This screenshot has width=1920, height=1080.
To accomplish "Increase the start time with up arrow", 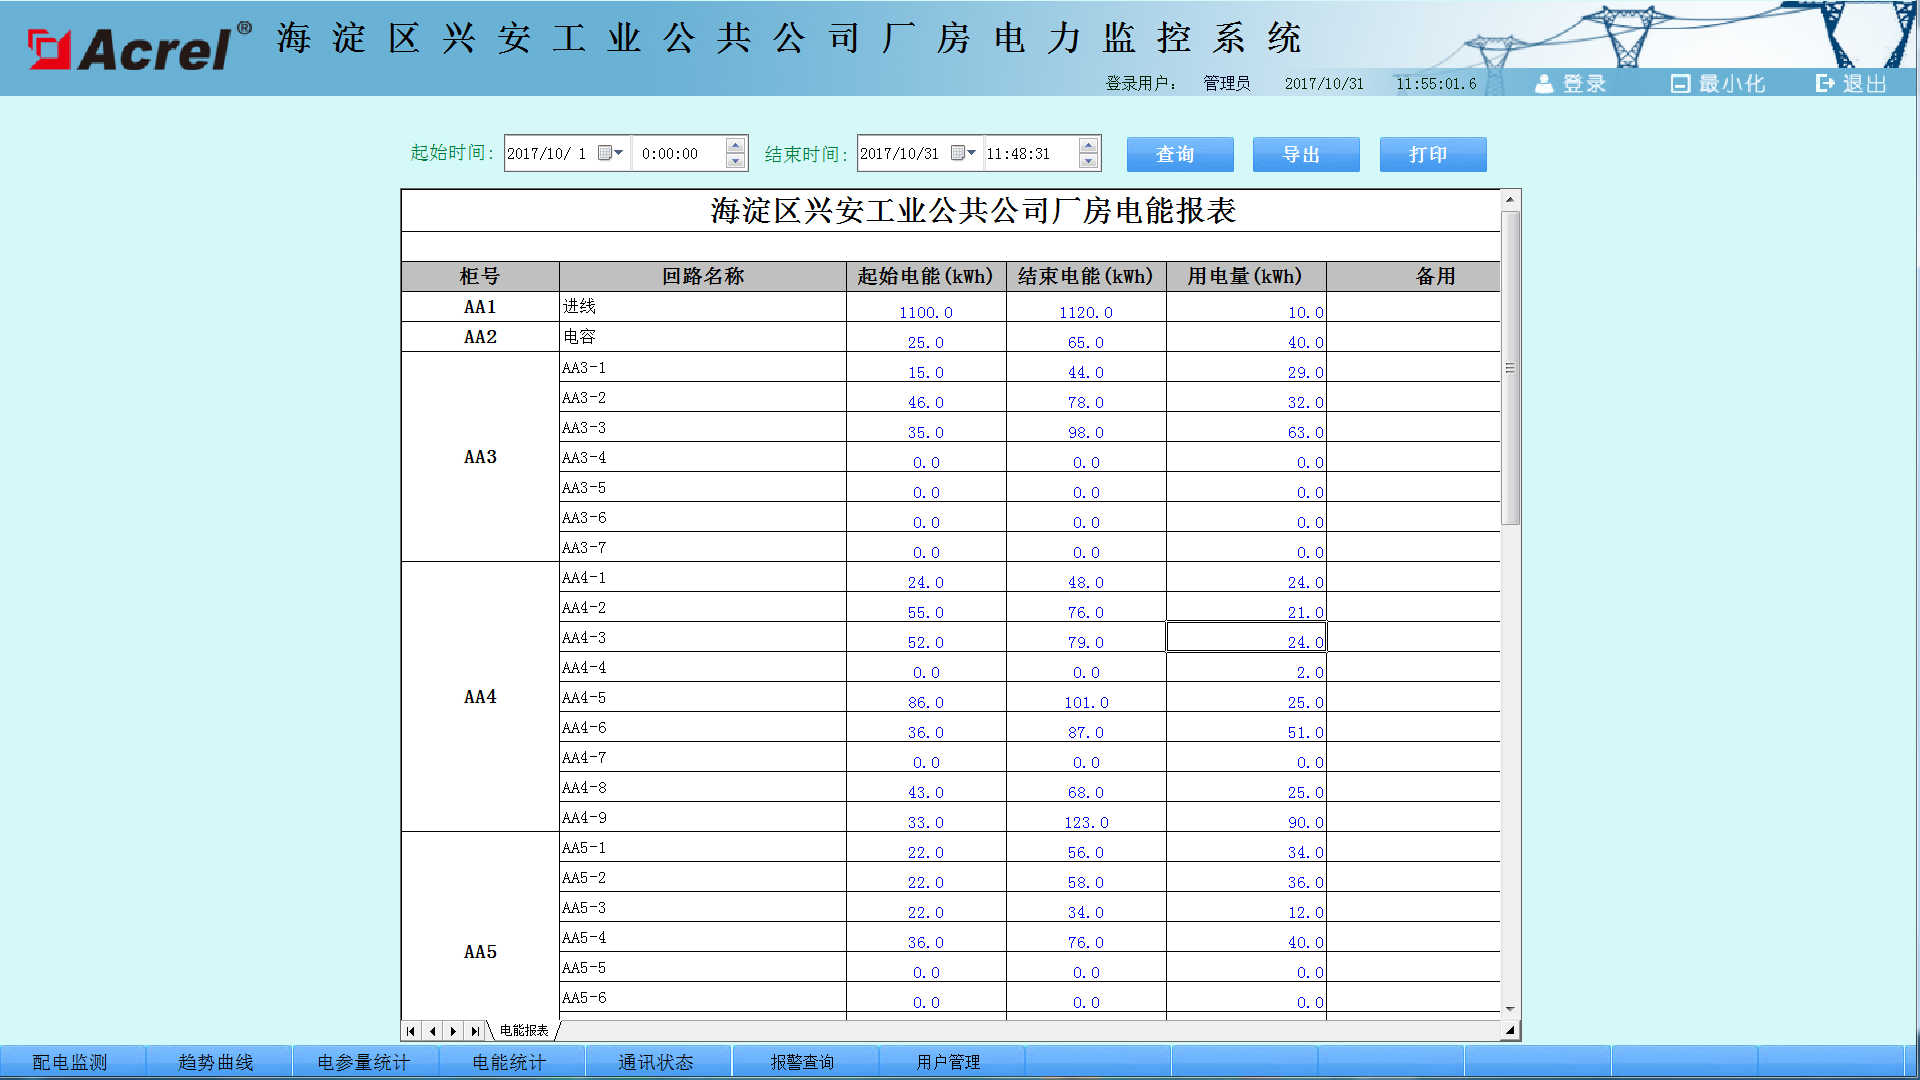I will tap(735, 146).
